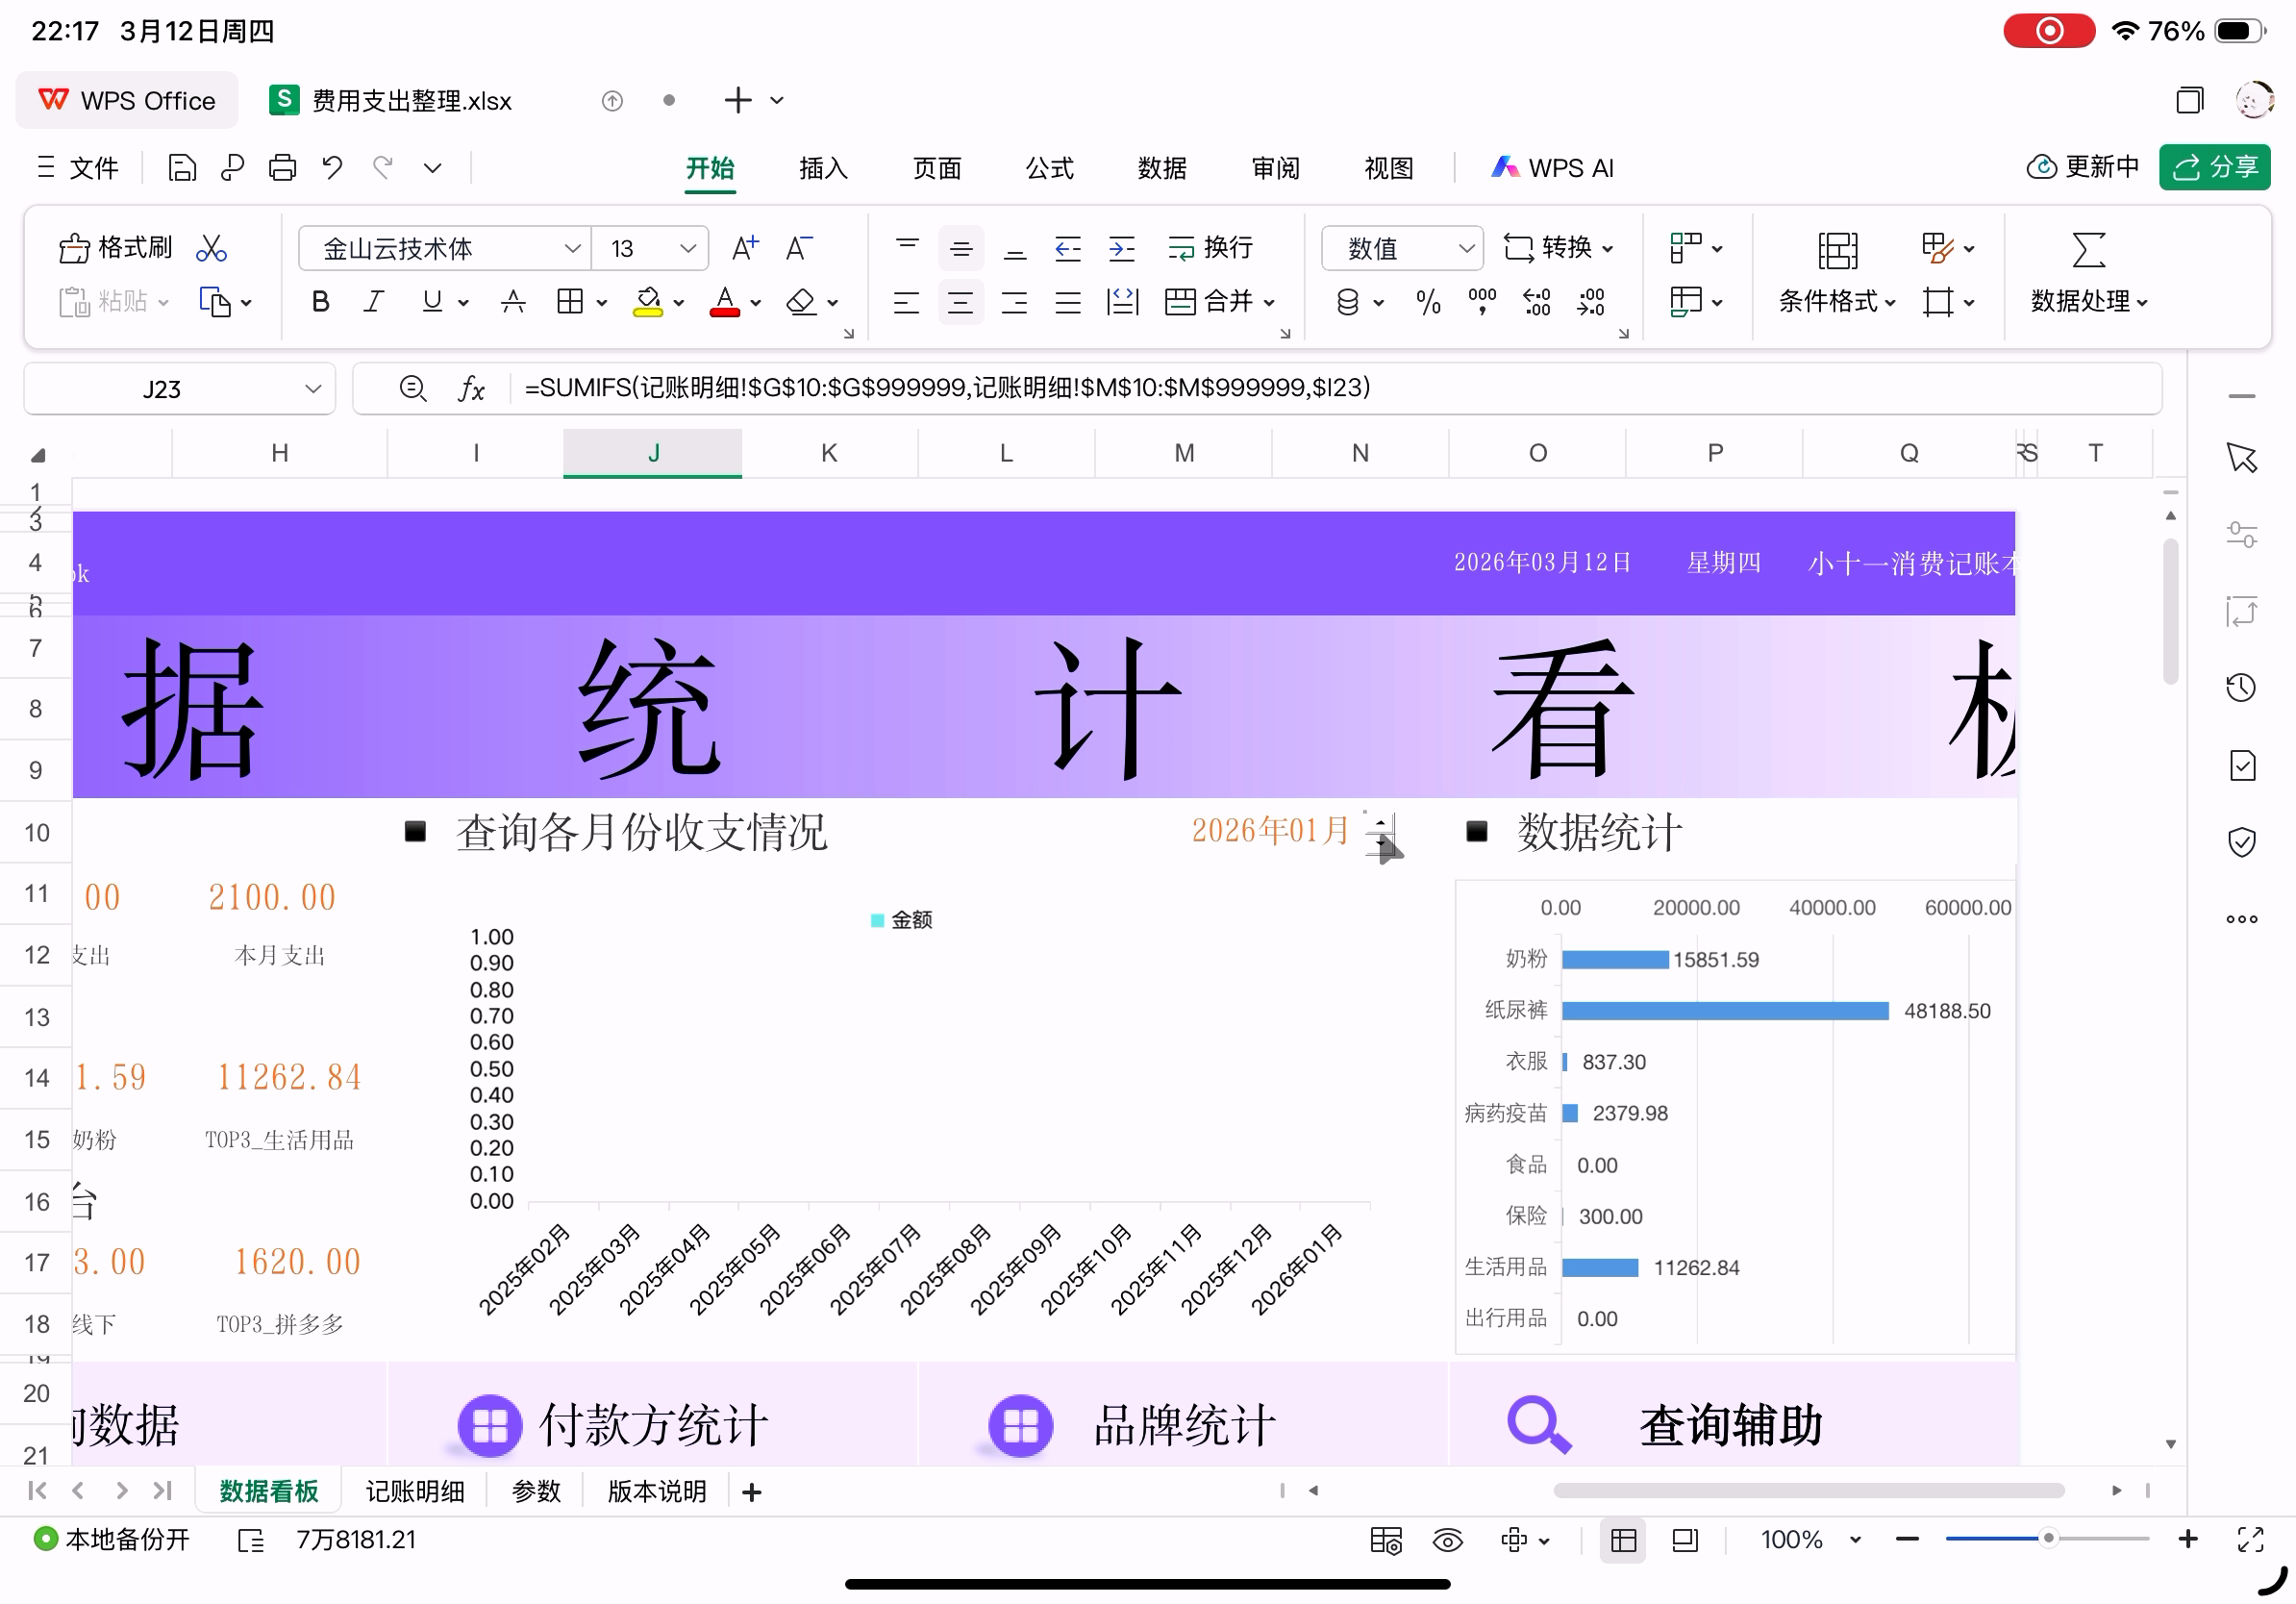The image size is (2296, 1604).
Task: Click the strikethrough text icon
Action: [513, 302]
